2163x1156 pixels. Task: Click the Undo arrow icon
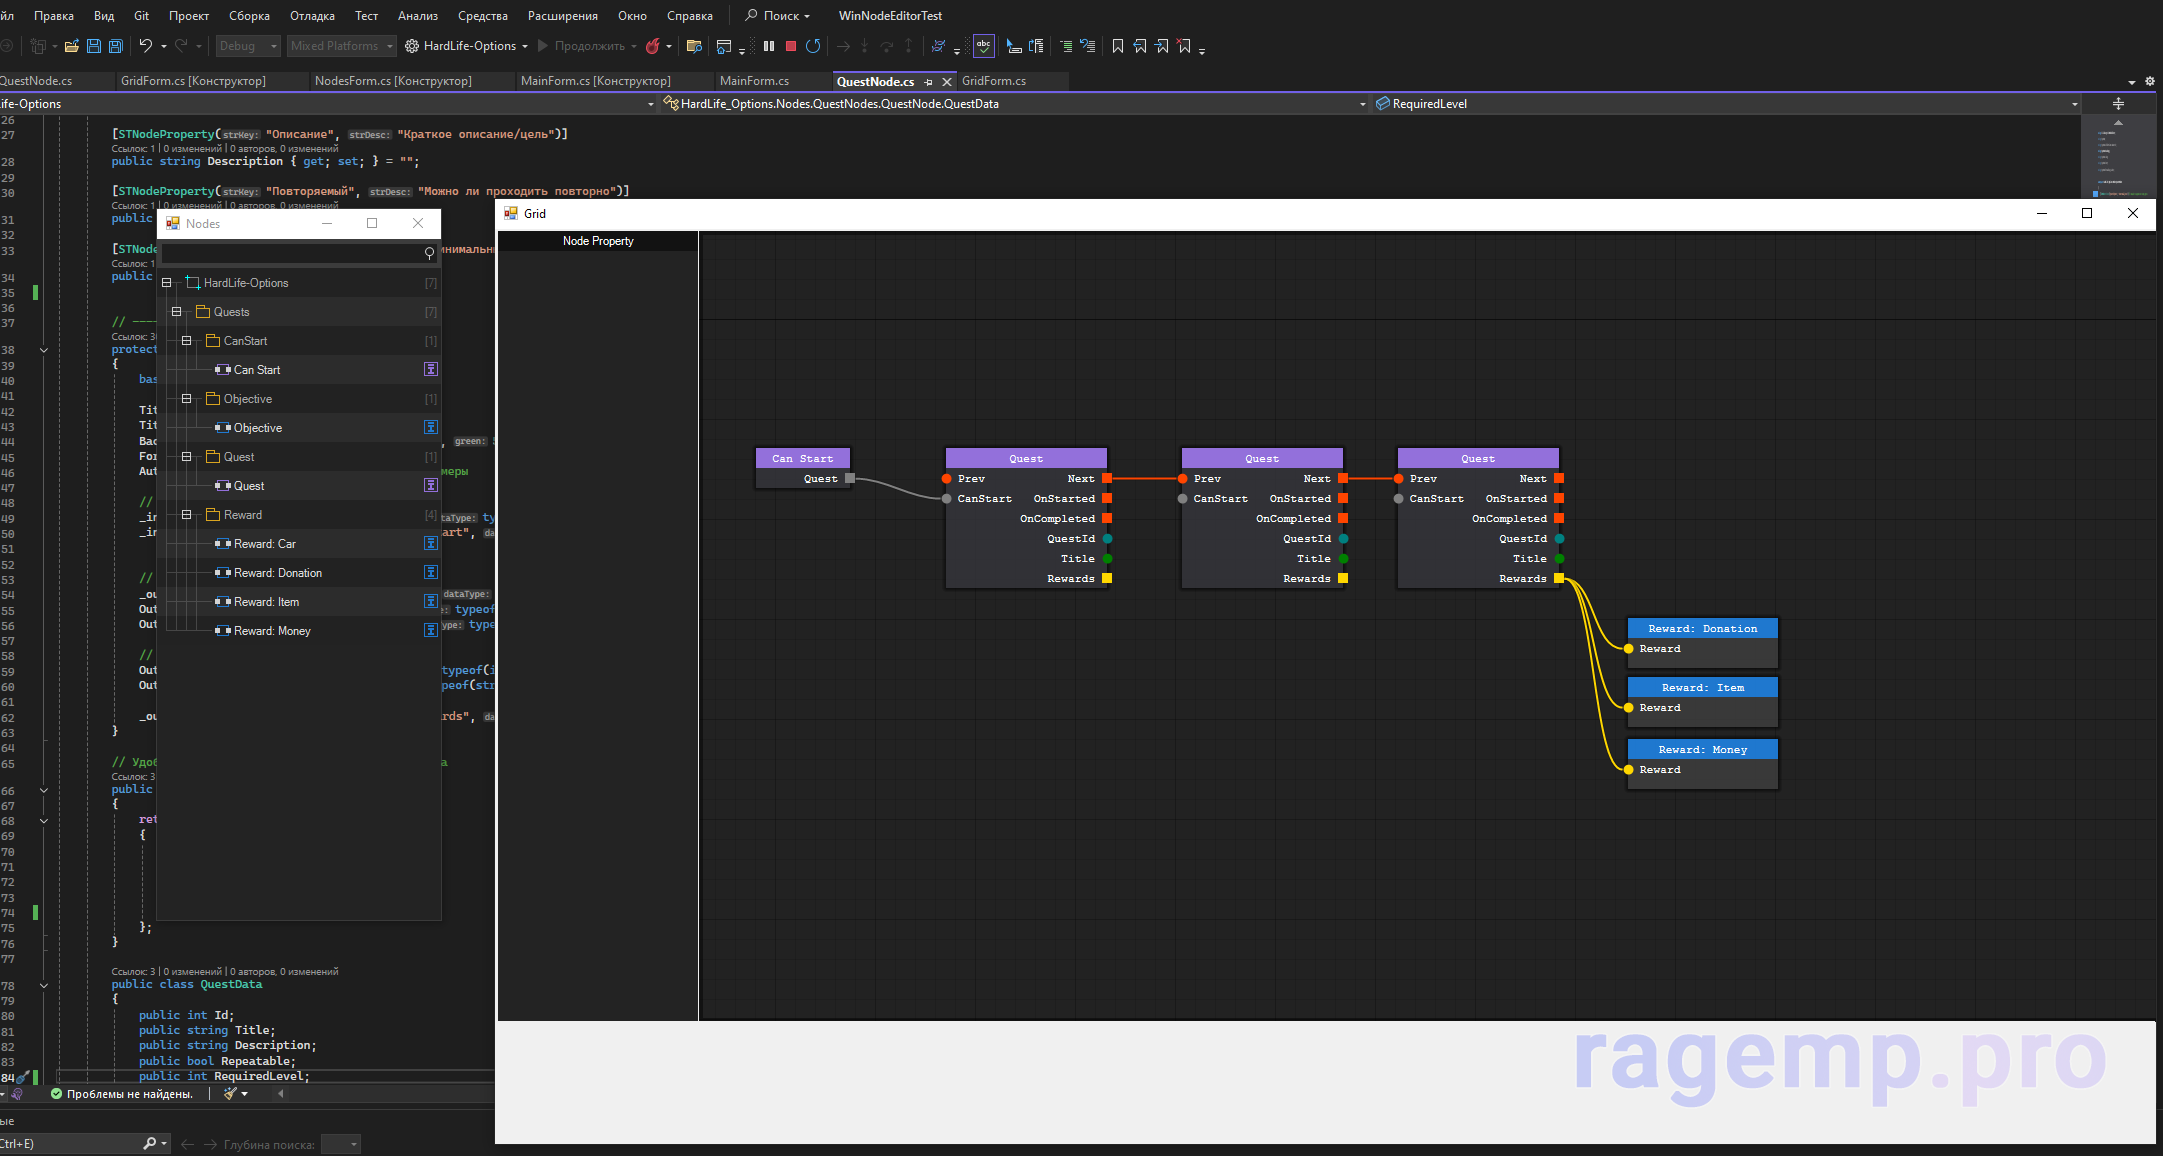pyautogui.click(x=146, y=46)
